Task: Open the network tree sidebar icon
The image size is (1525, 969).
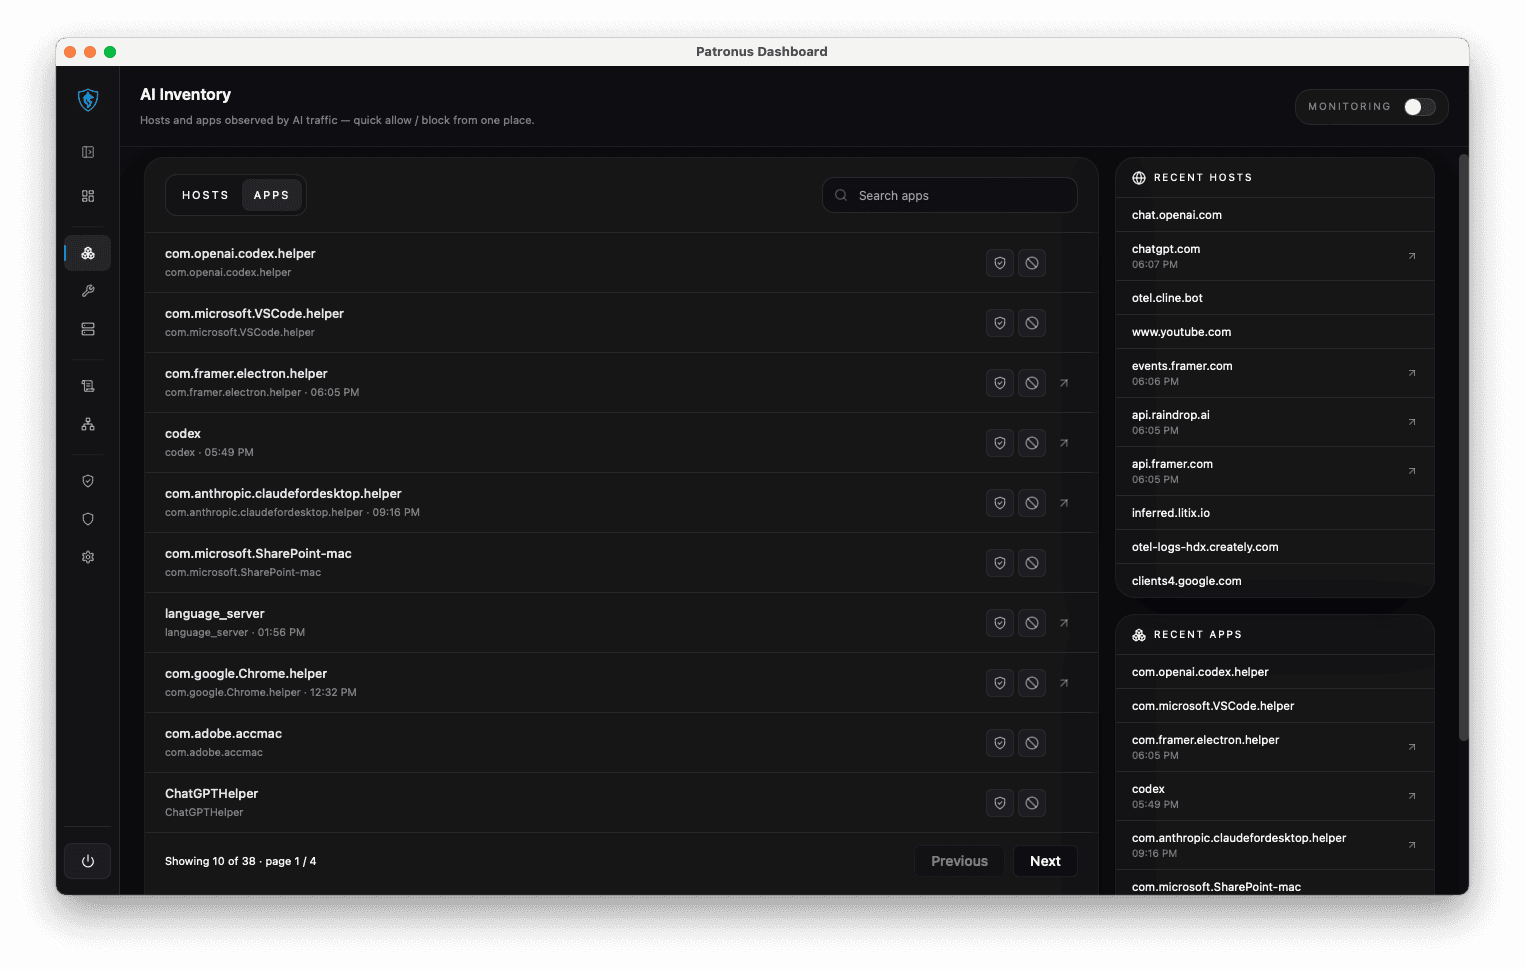Action: coord(88,424)
